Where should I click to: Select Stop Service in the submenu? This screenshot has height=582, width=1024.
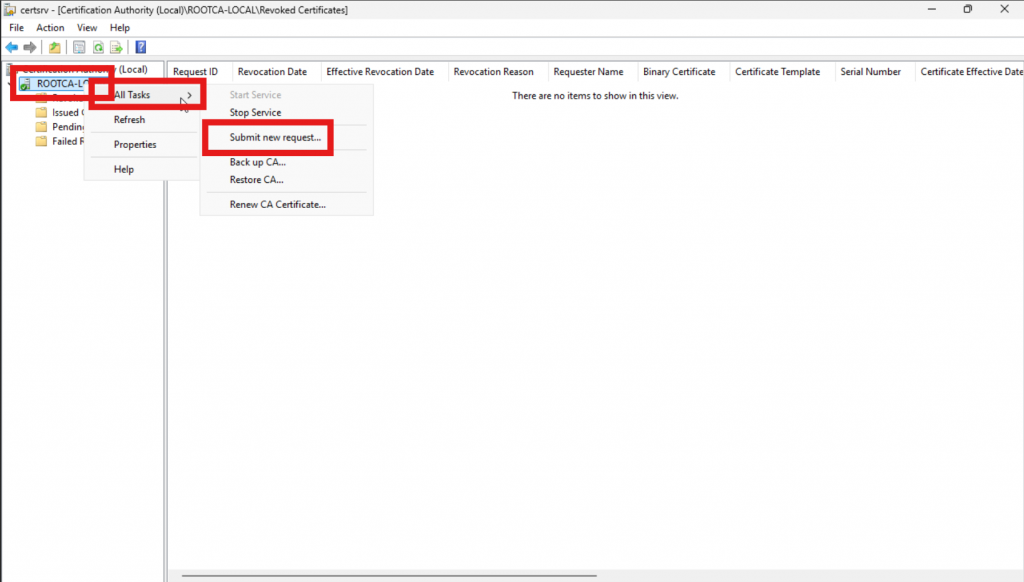(255, 113)
